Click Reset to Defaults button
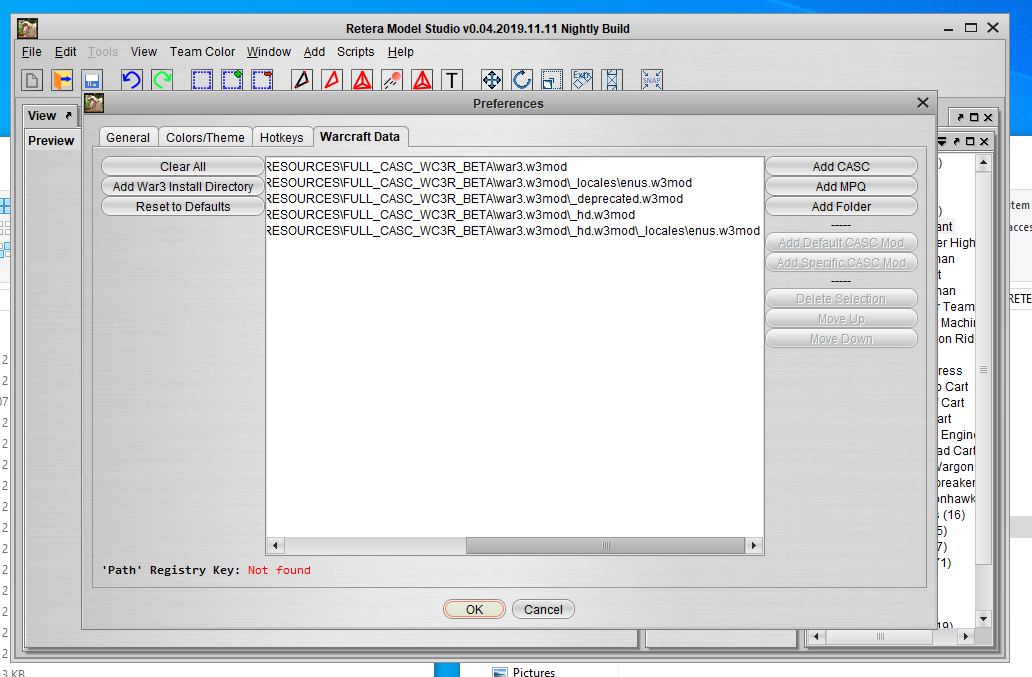This screenshot has height=677, width=1032. pos(183,207)
